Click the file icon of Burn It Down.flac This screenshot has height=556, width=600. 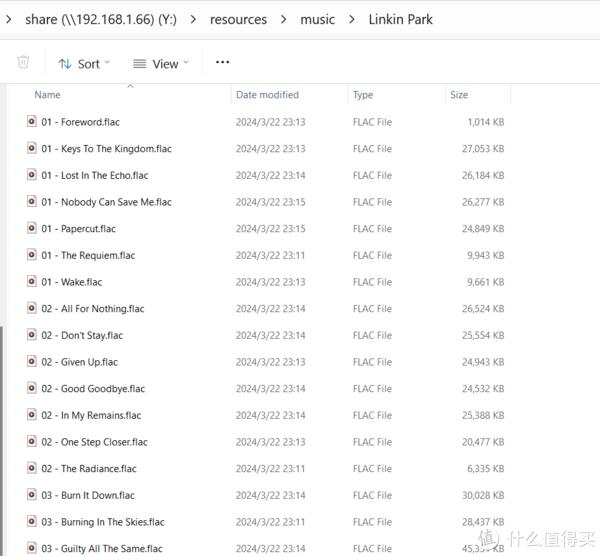click(x=32, y=495)
